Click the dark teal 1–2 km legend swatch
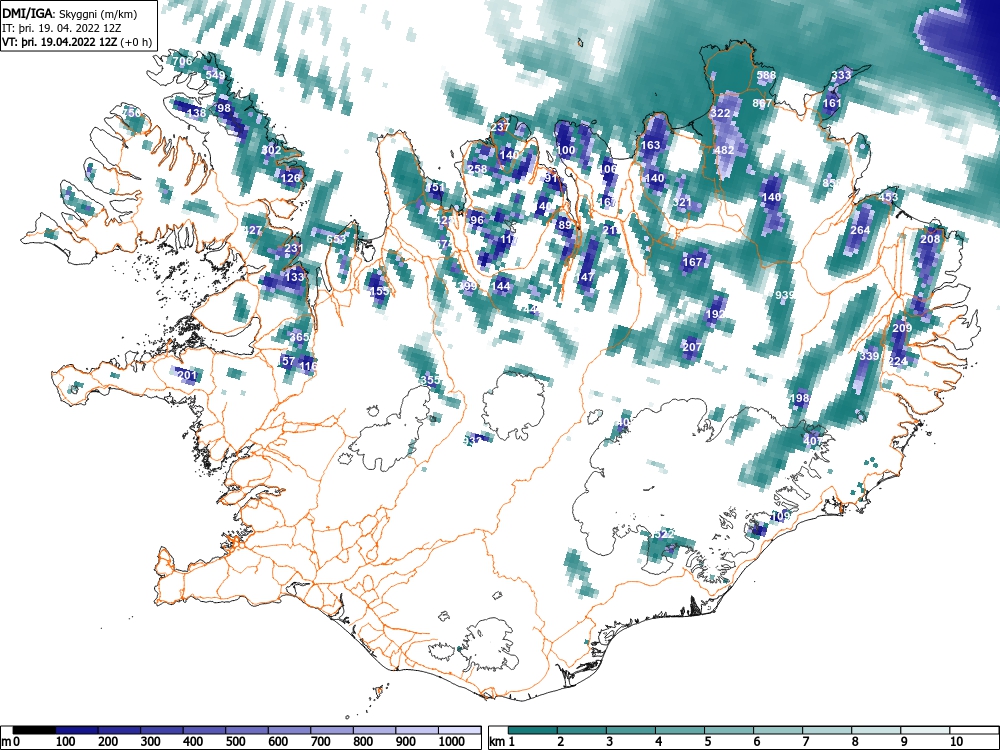 point(533,730)
